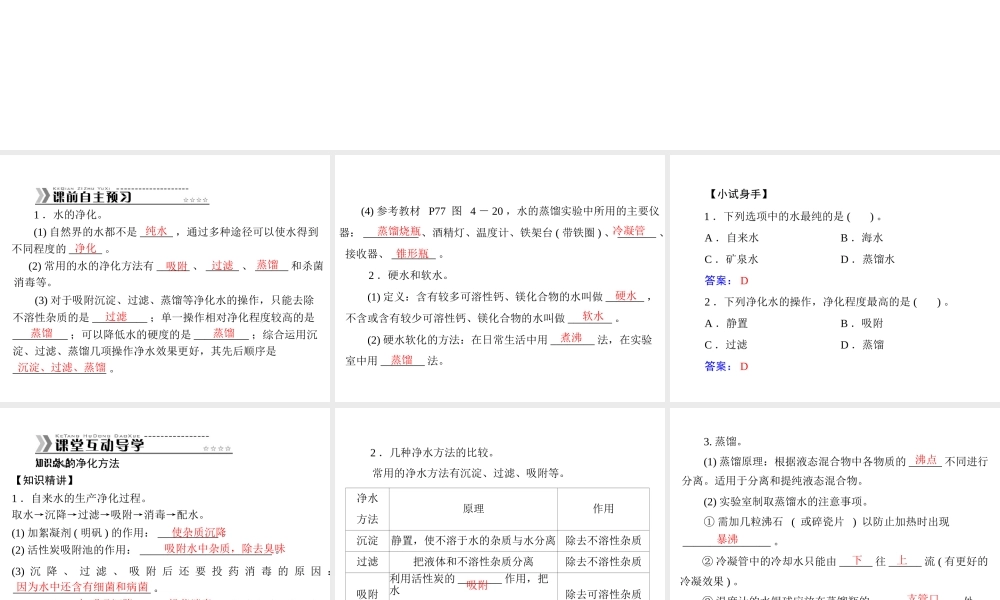Click the table header cell '净水方法'
Screen dimensions: 1000x600
coord(367,509)
